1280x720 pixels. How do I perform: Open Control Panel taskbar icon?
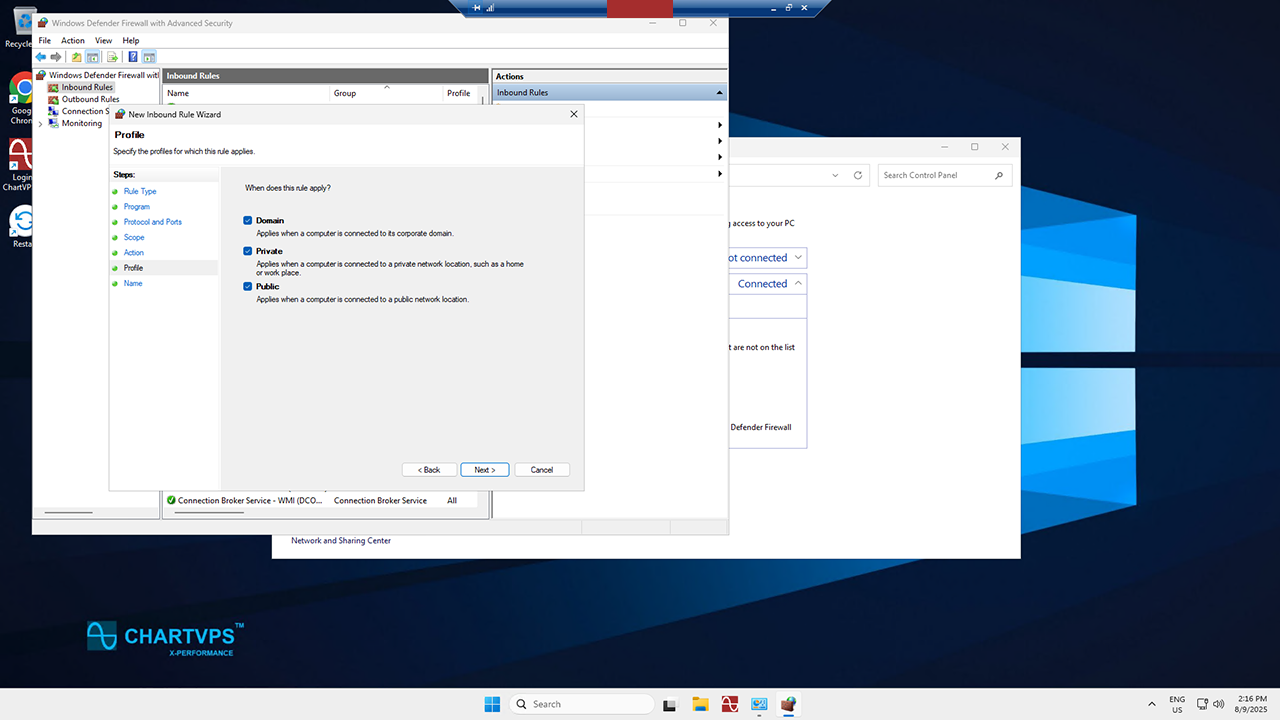759,704
